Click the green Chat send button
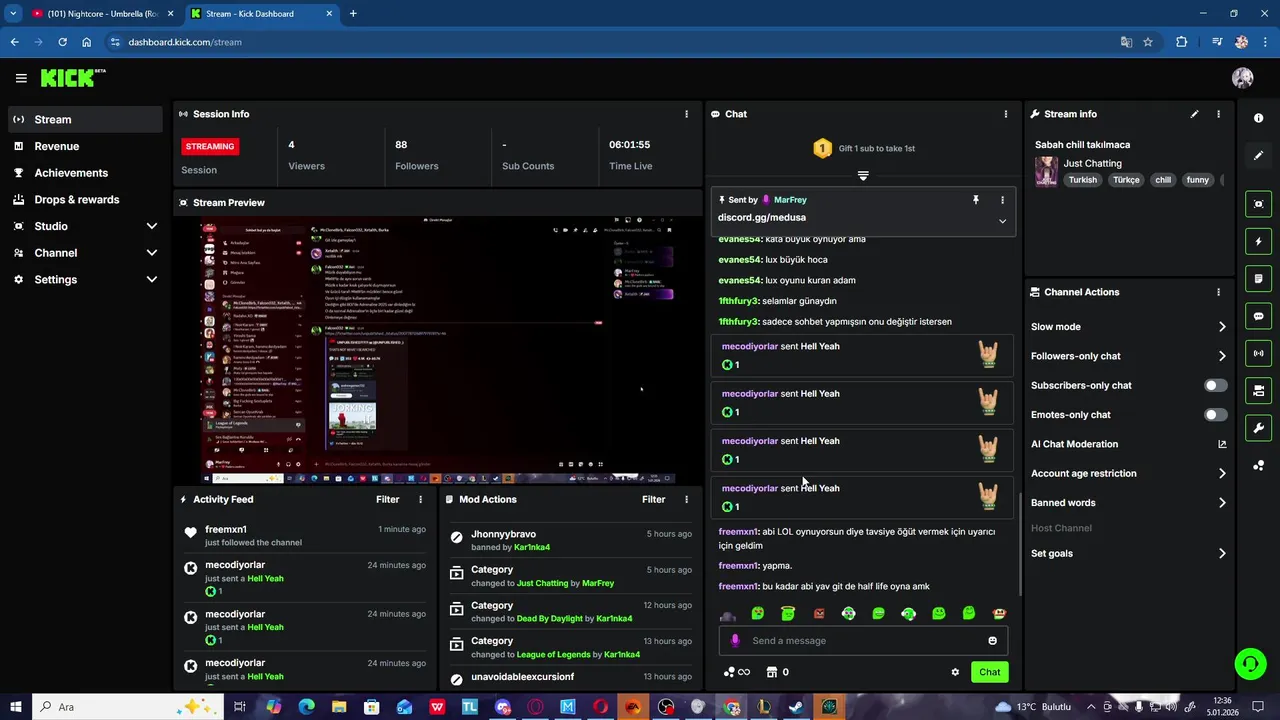The image size is (1280, 720). (x=989, y=672)
